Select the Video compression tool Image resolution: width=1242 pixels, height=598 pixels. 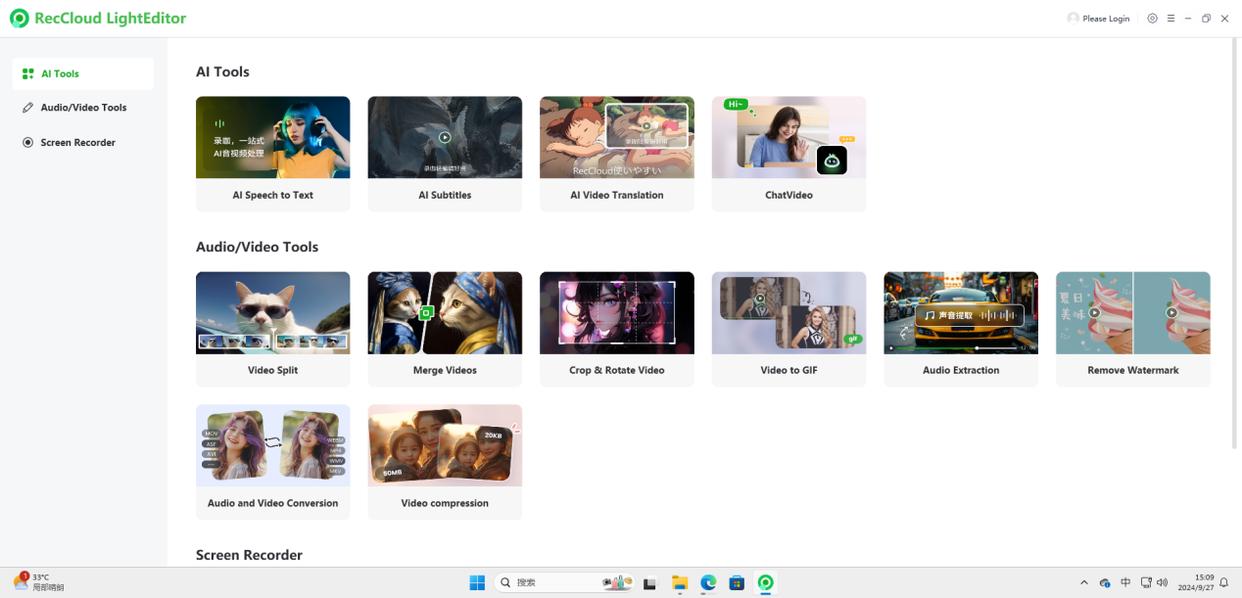pyautogui.click(x=445, y=461)
